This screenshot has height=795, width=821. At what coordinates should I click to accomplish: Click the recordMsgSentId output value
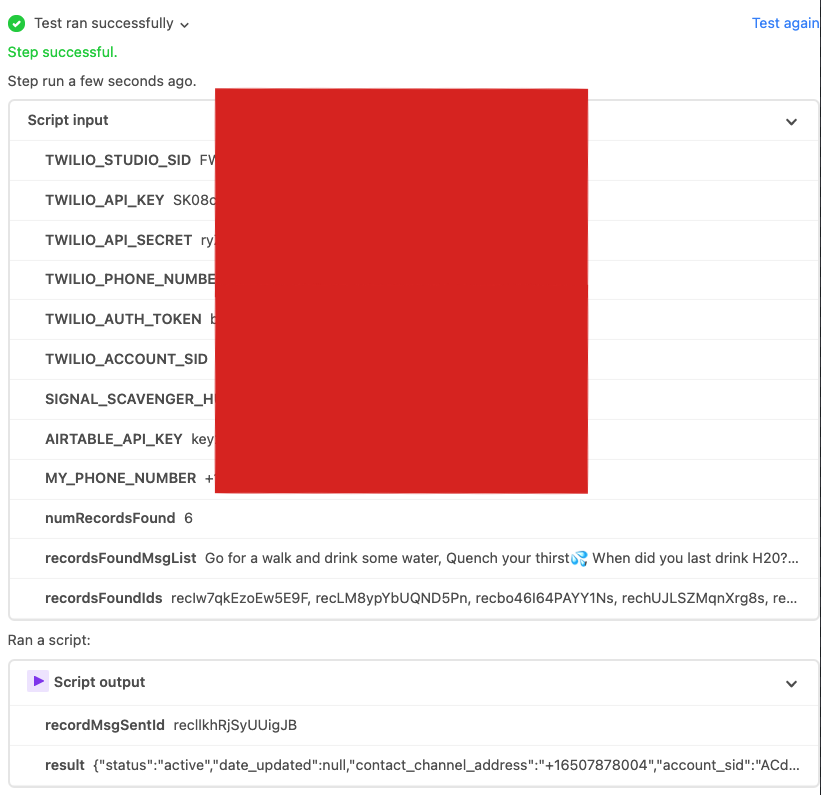point(235,724)
